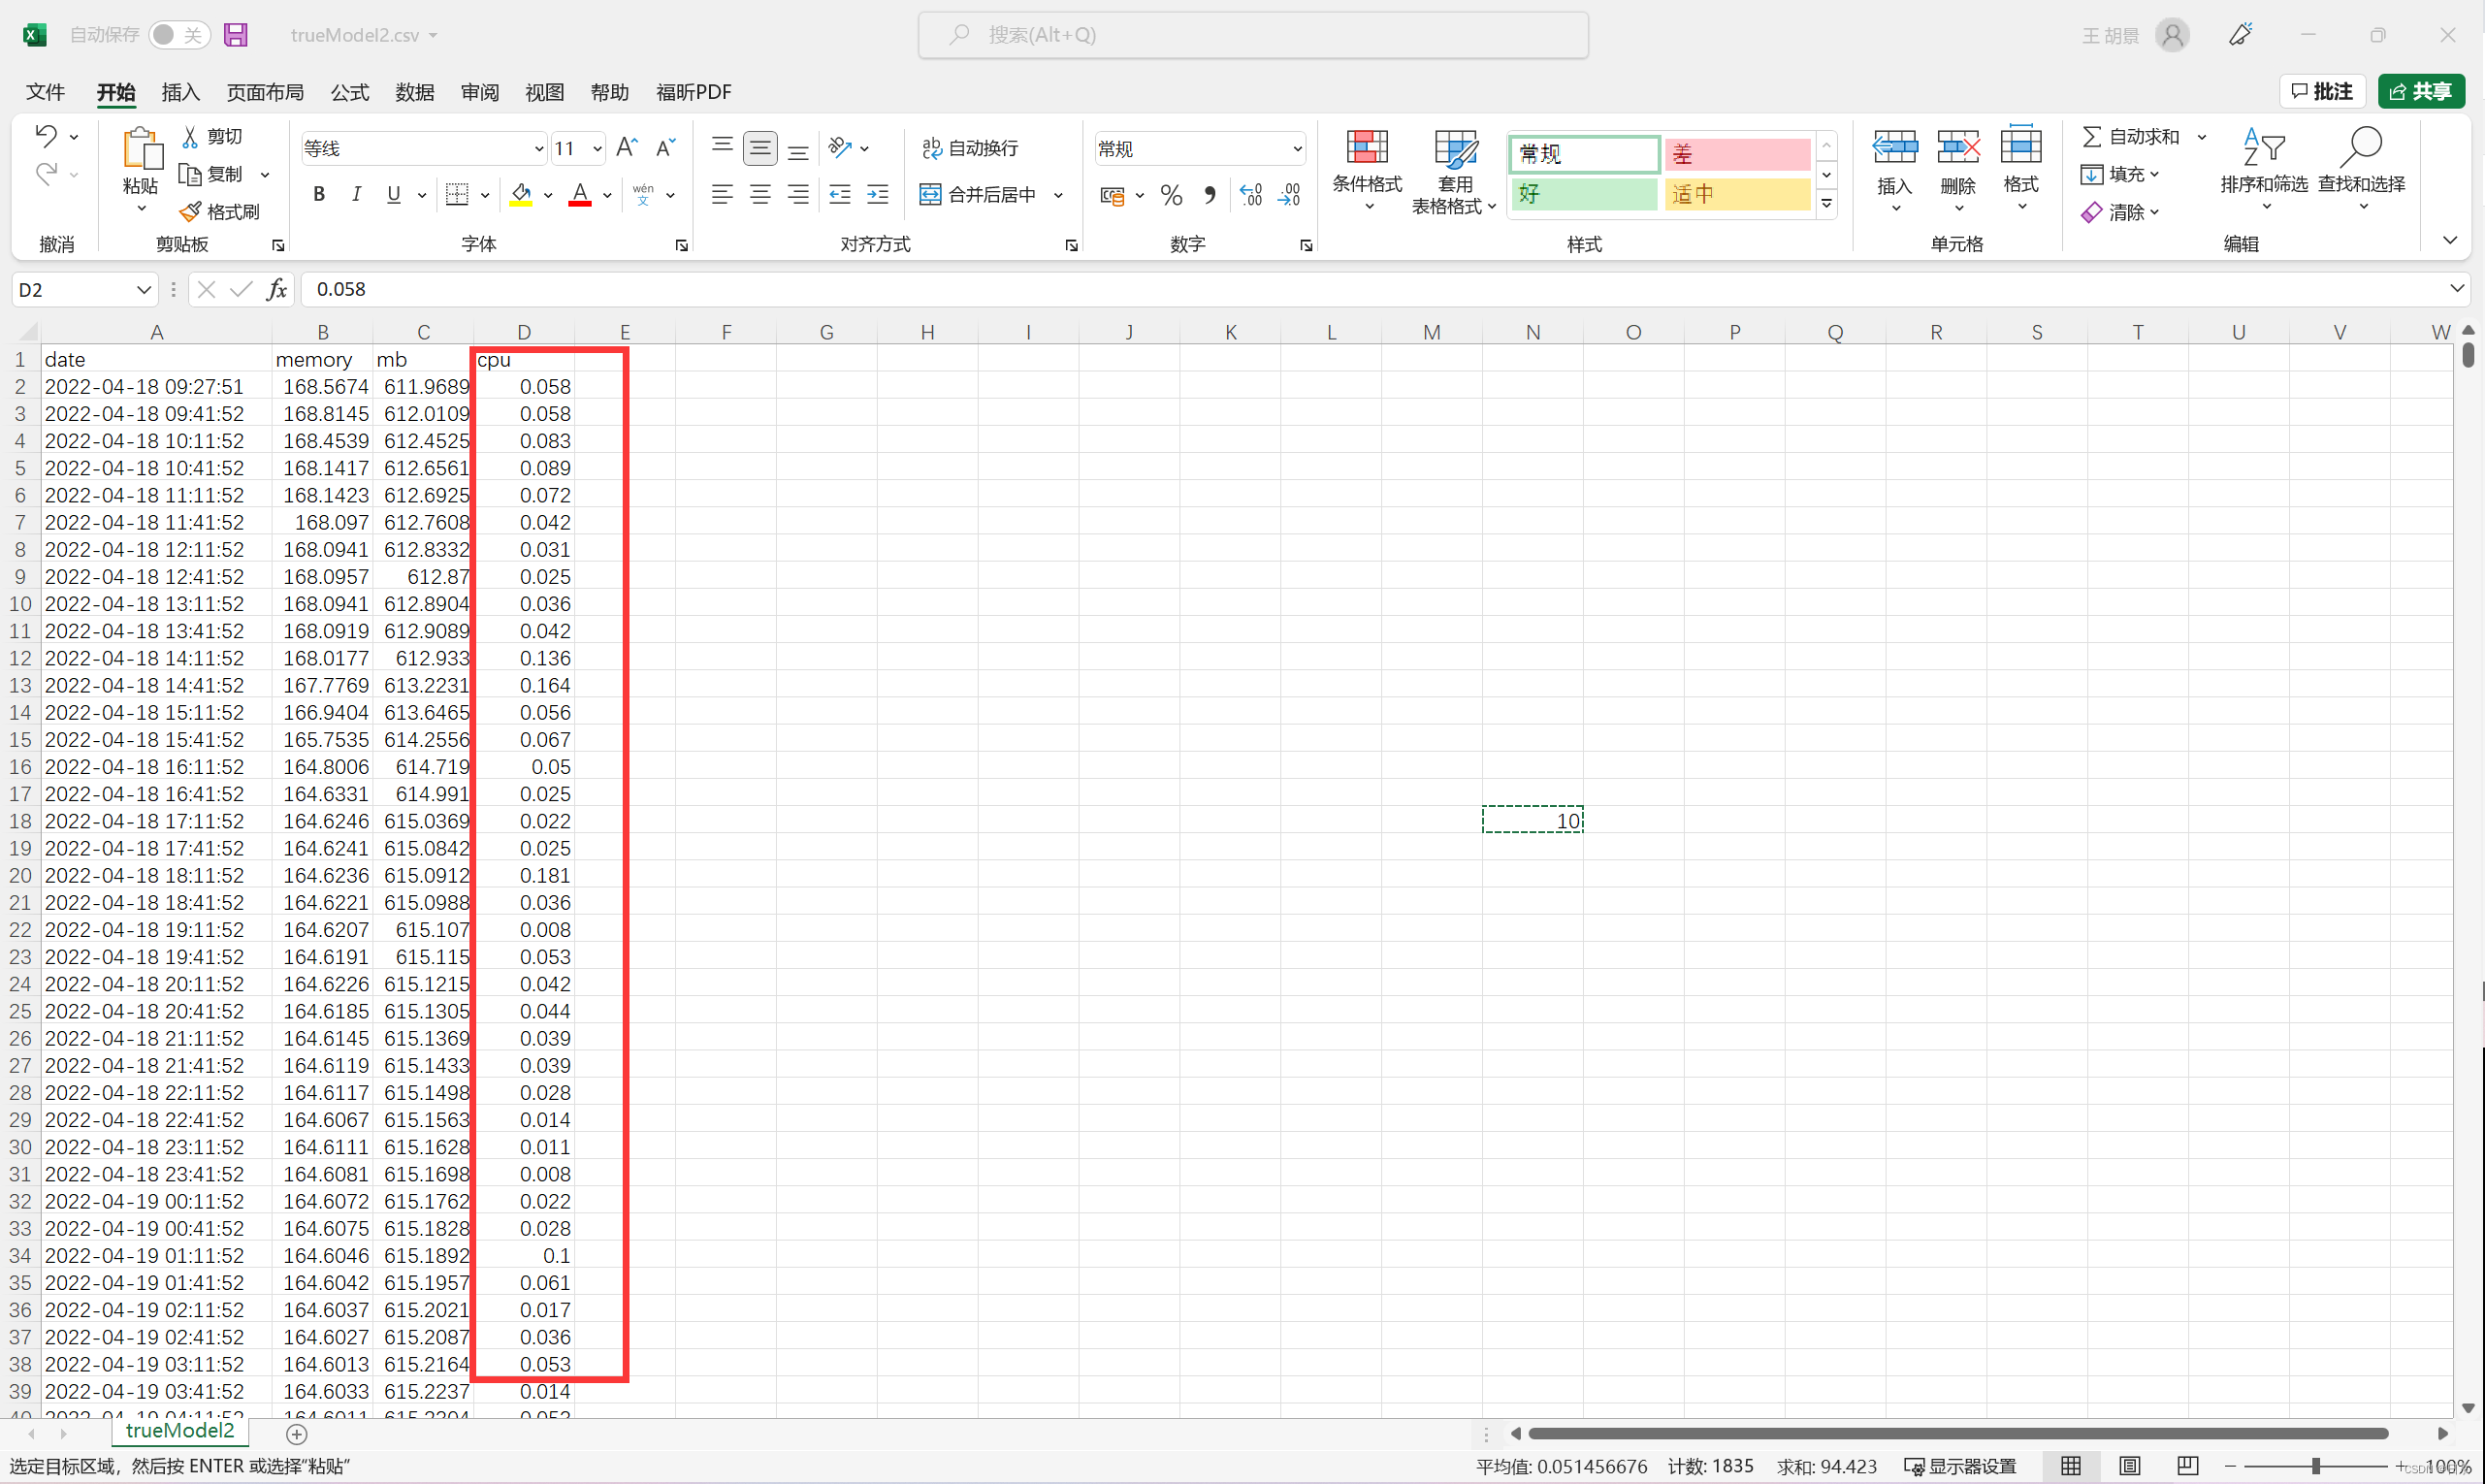Open the Name Box dropdown arrow
The image size is (2485, 1484).
(x=143, y=290)
